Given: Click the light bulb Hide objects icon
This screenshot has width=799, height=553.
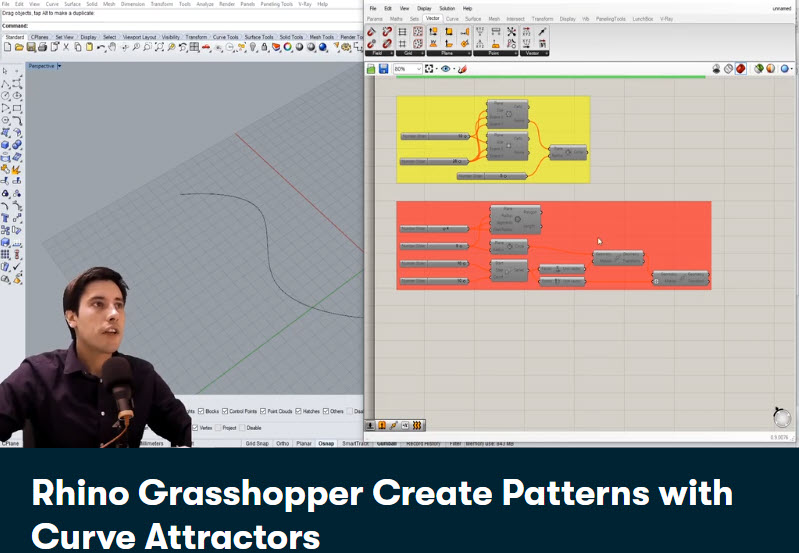Looking at the screenshot, I should tap(253, 47).
